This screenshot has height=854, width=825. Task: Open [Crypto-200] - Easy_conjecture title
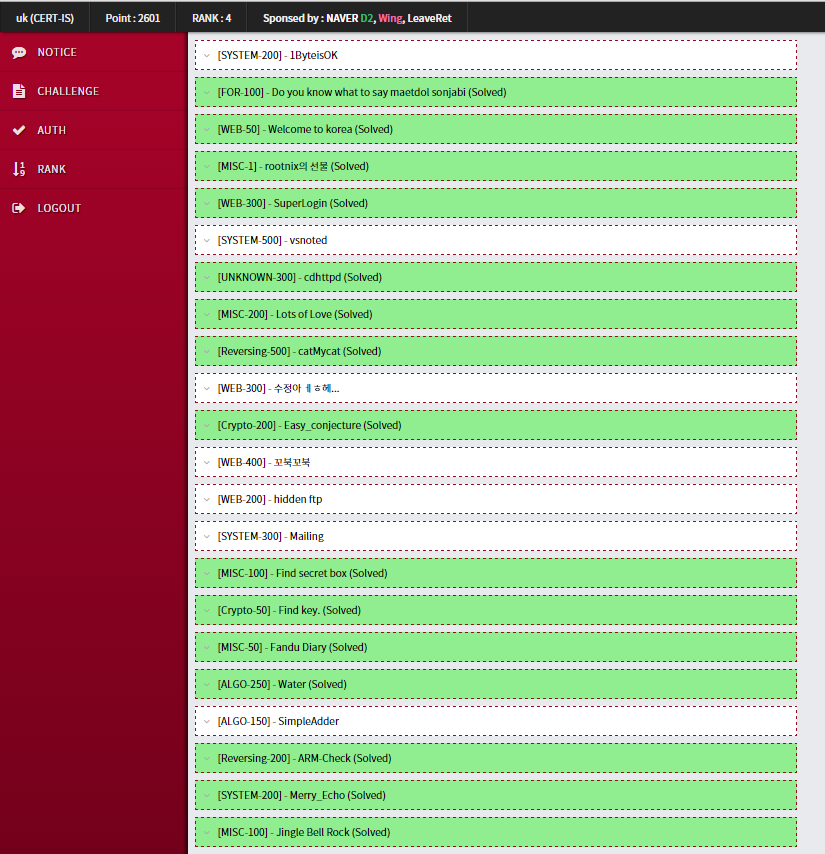309,425
